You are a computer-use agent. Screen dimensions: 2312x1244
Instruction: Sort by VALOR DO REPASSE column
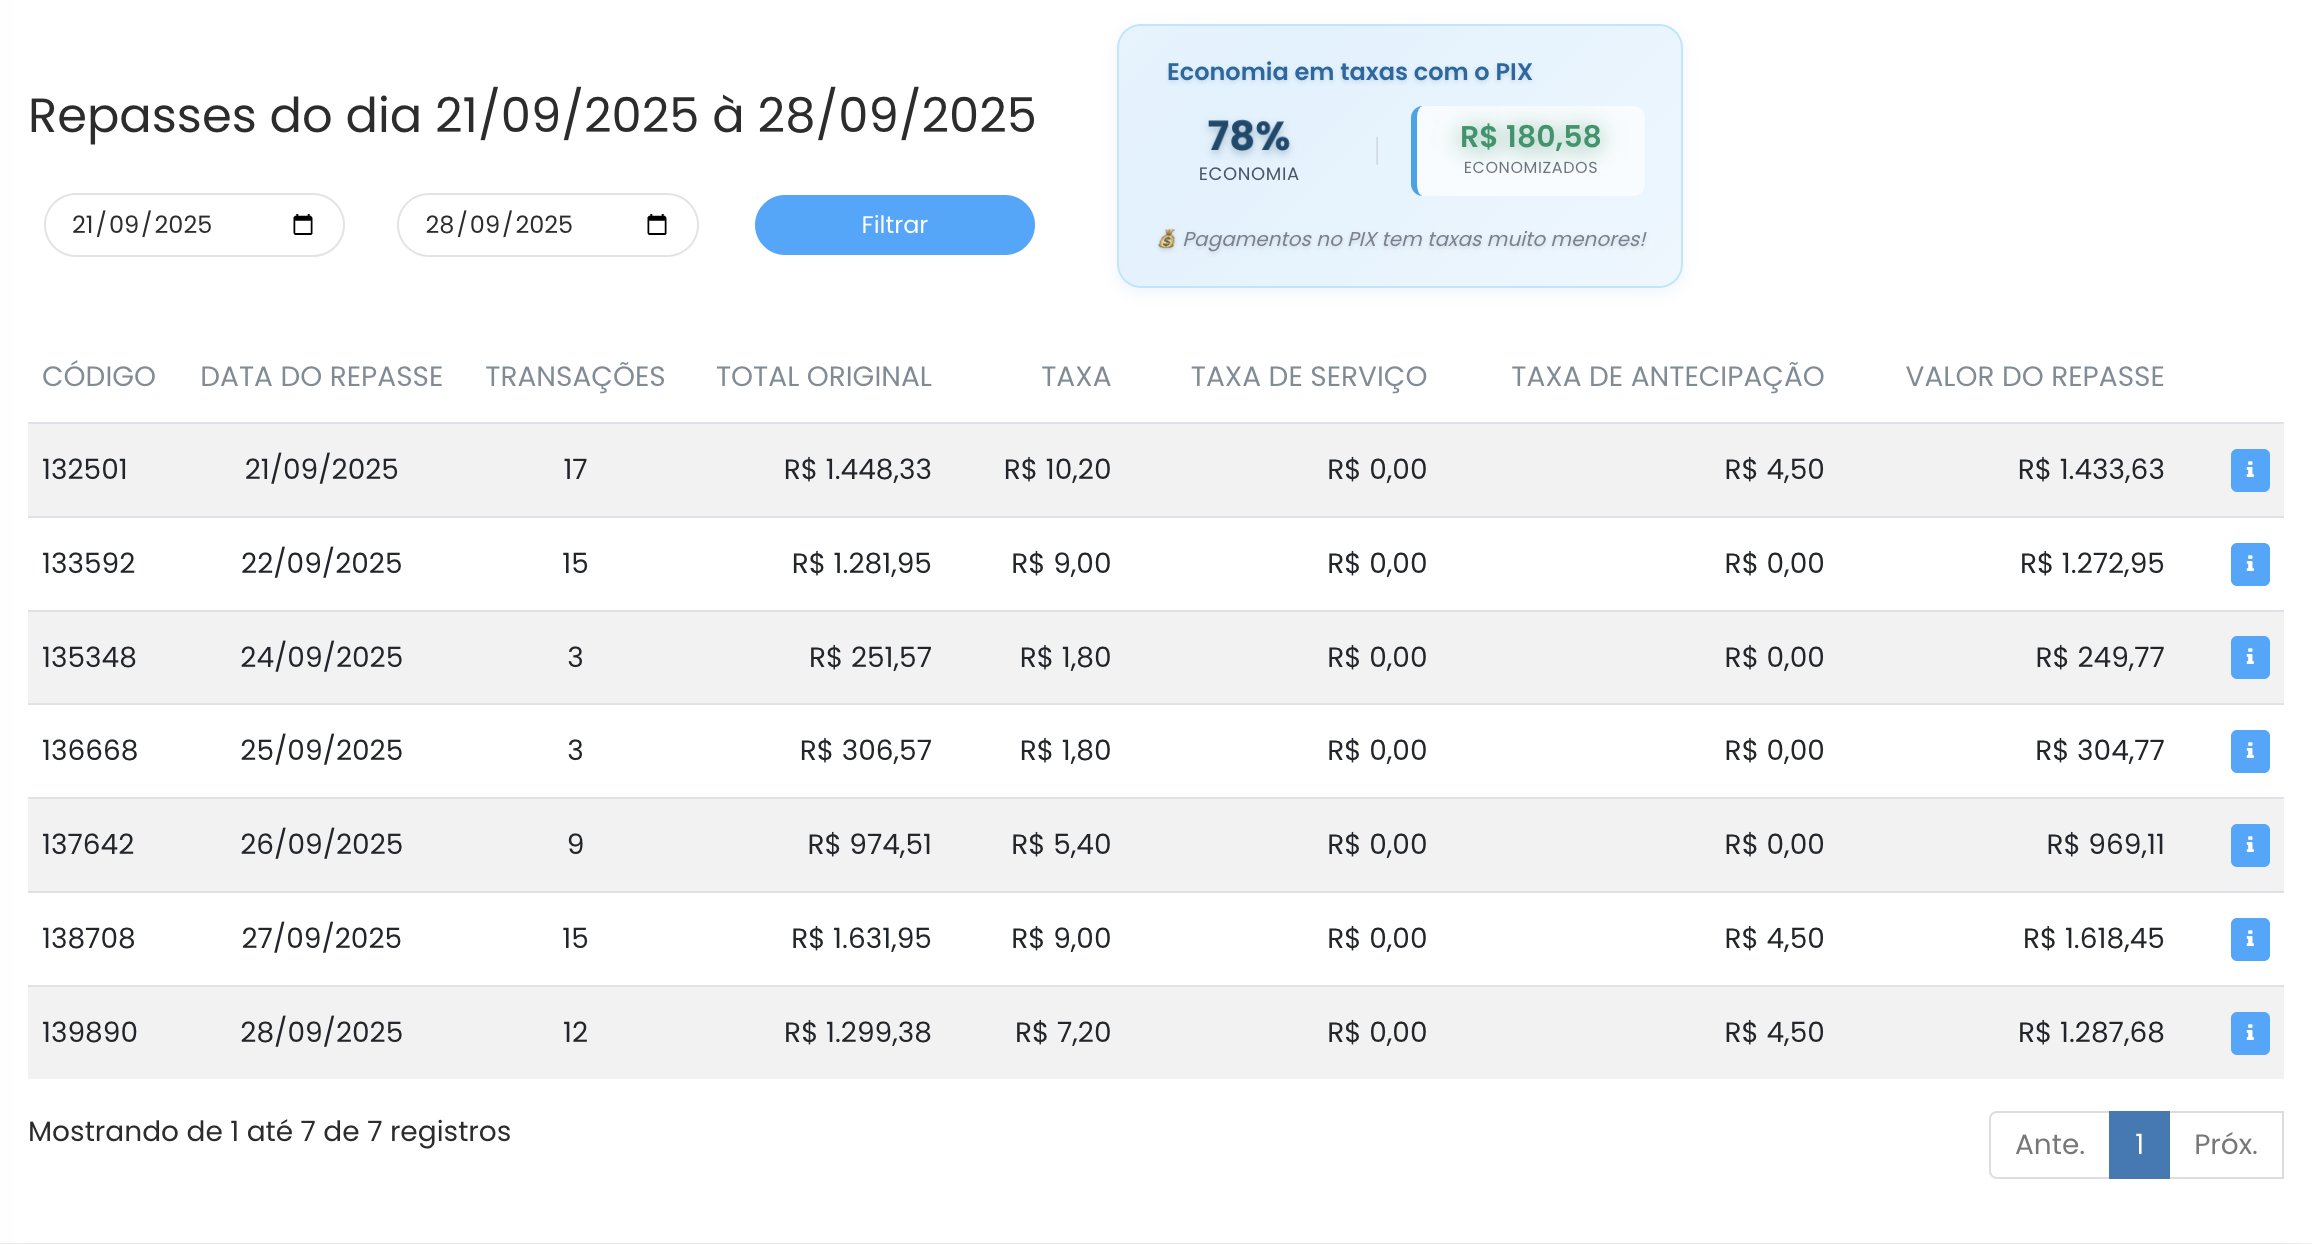click(2034, 377)
